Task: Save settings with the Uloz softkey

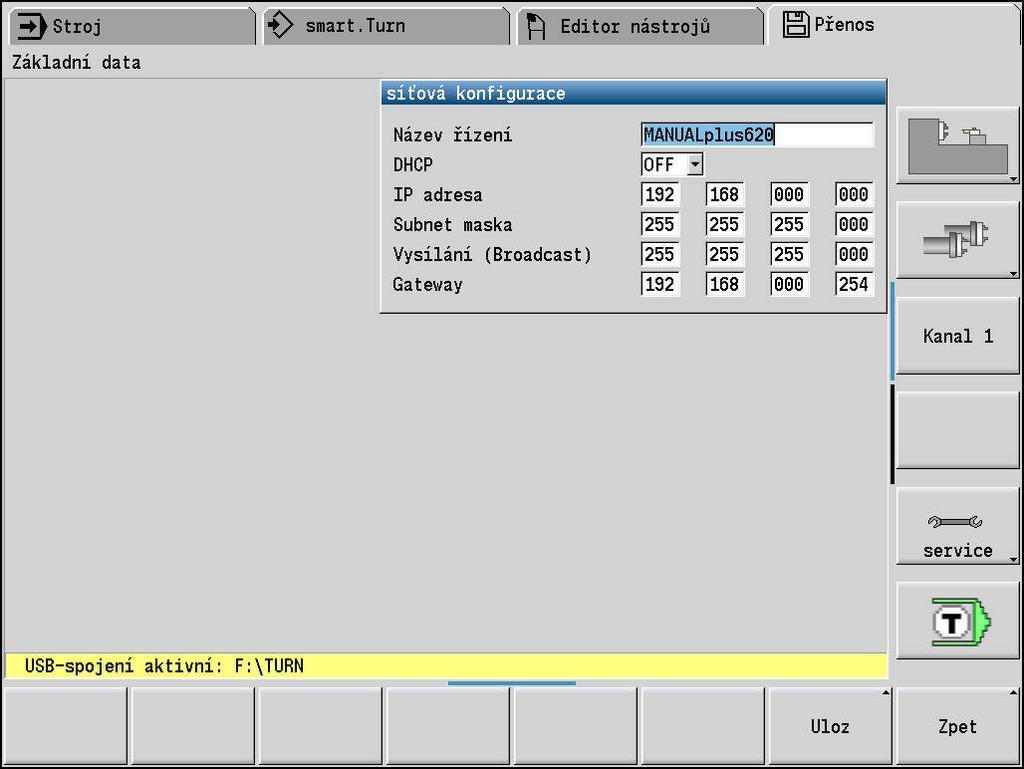Action: (x=830, y=726)
